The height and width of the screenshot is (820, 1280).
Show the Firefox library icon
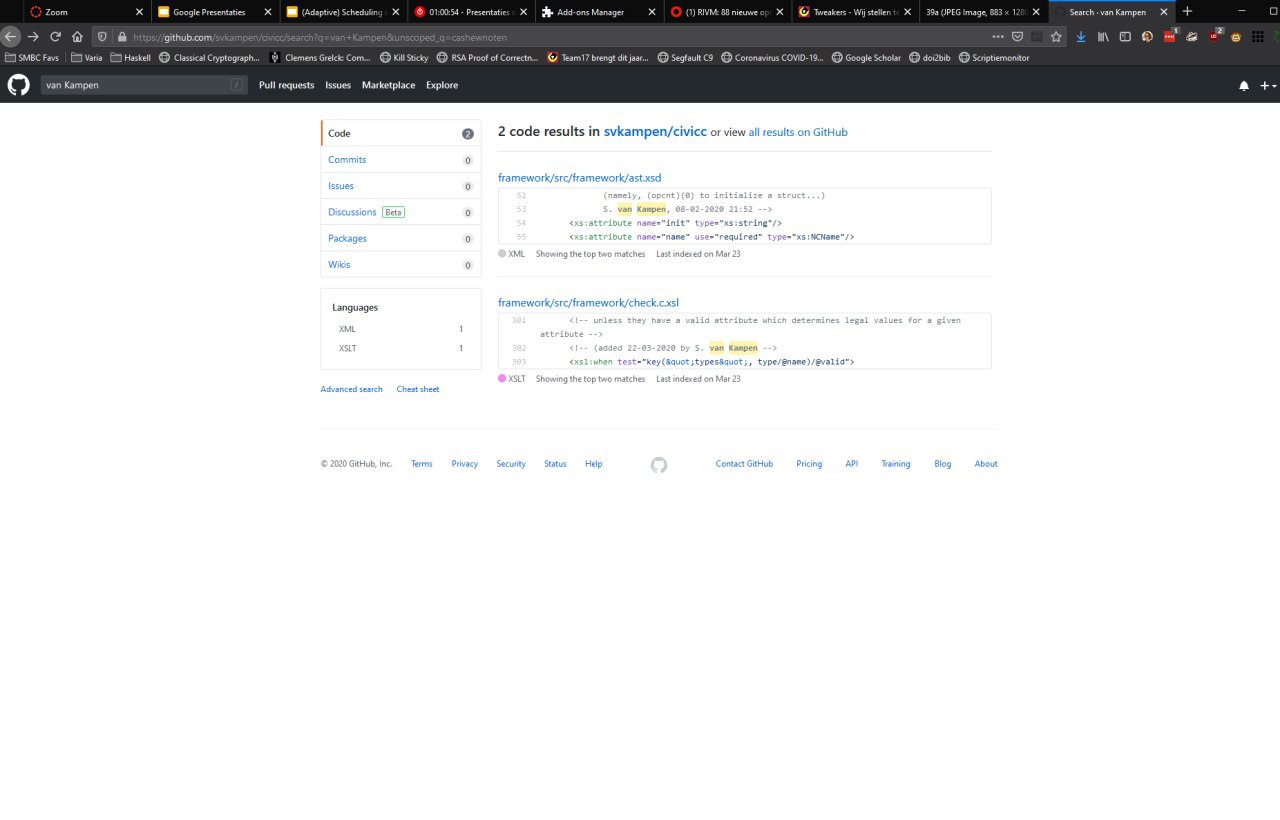point(1103,36)
